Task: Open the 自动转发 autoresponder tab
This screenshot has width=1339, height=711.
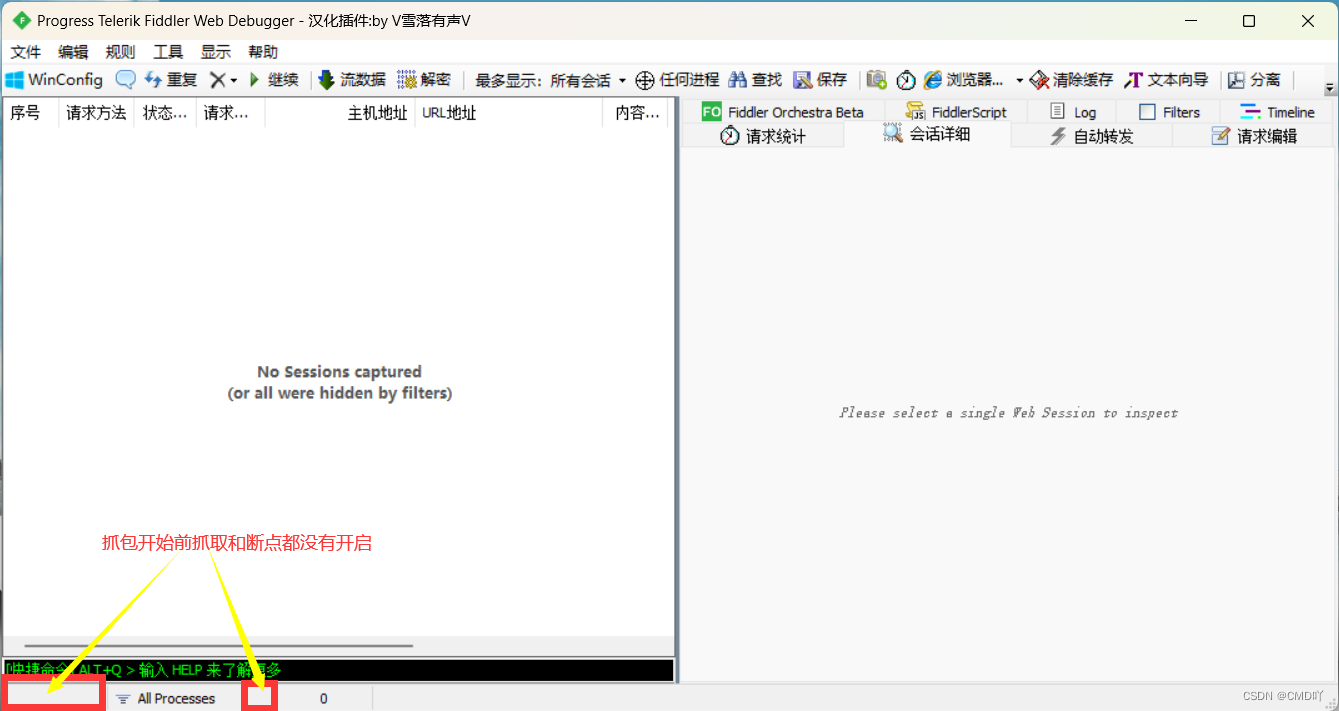Action: (x=1091, y=136)
